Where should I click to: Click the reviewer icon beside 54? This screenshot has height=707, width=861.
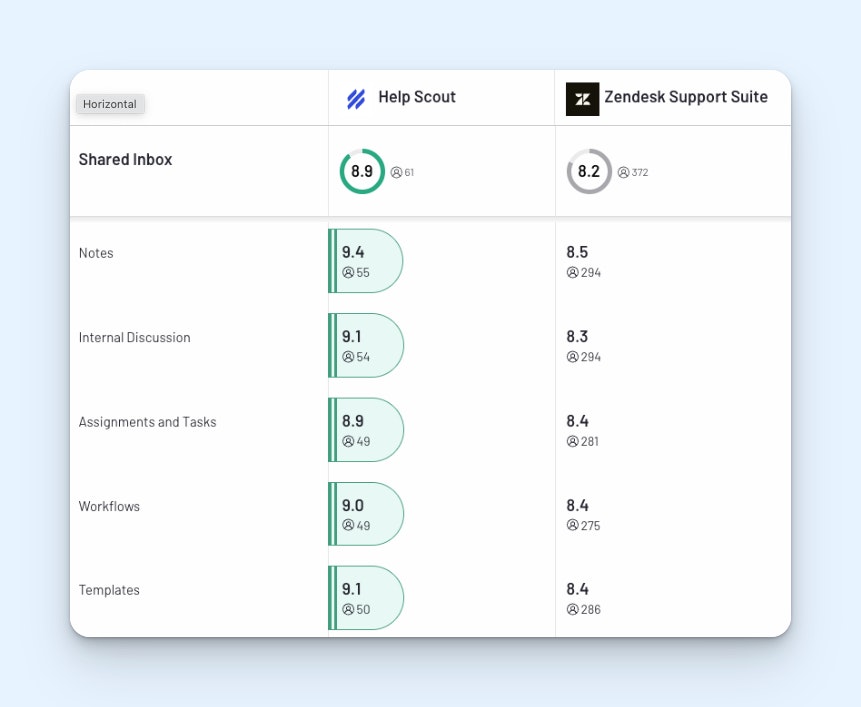click(348, 357)
